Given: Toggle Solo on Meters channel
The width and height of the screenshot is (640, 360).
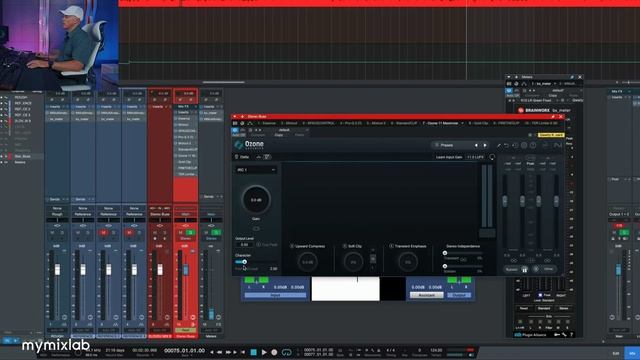Looking at the screenshot, I should point(216,233).
